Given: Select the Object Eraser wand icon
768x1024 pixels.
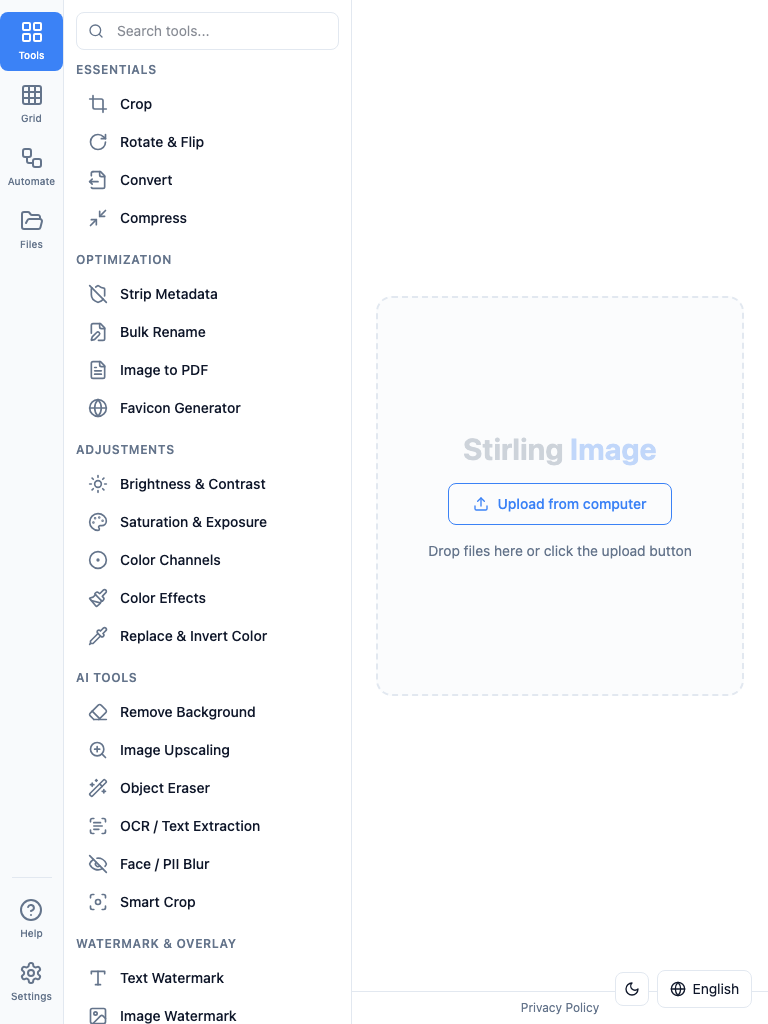Looking at the screenshot, I should click(x=98, y=788).
